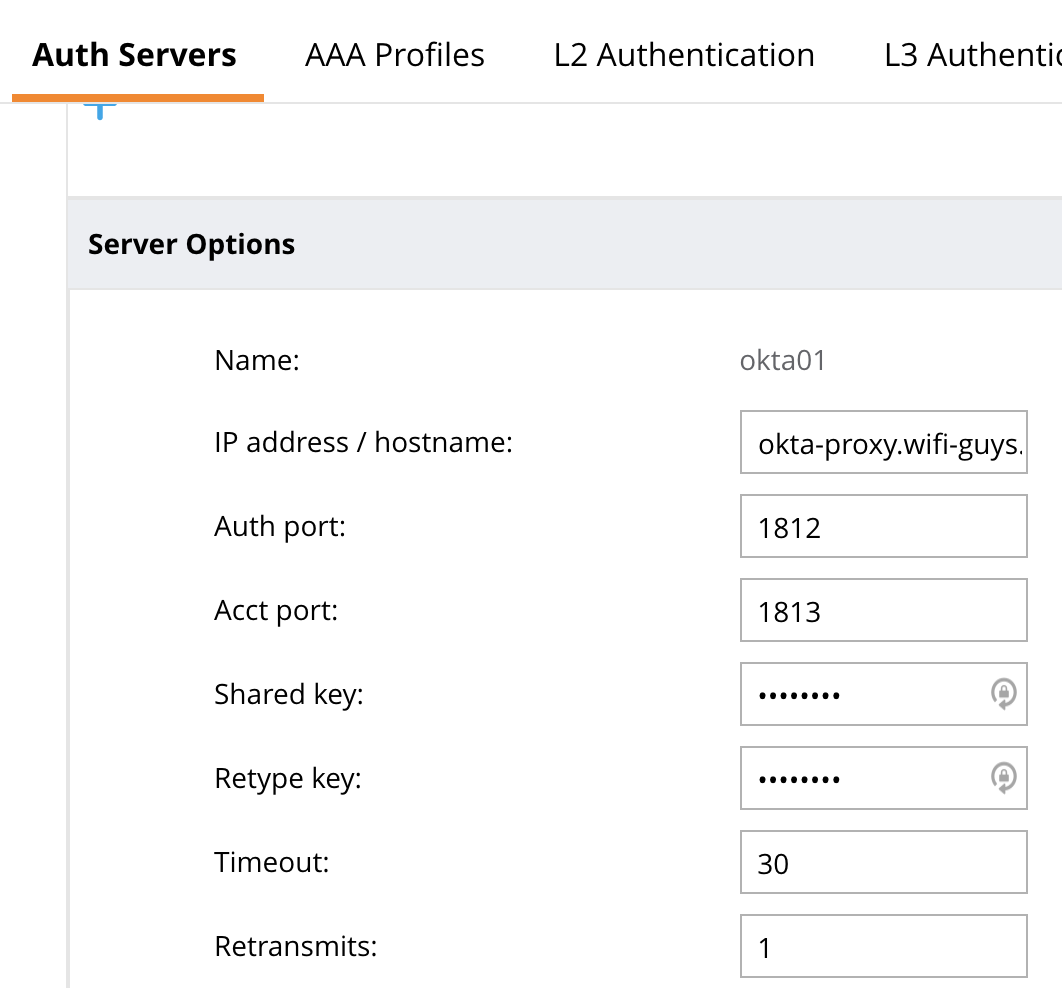Click the reveal lock icon in Retype key field
This screenshot has height=988, width=1062.
tap(1004, 778)
